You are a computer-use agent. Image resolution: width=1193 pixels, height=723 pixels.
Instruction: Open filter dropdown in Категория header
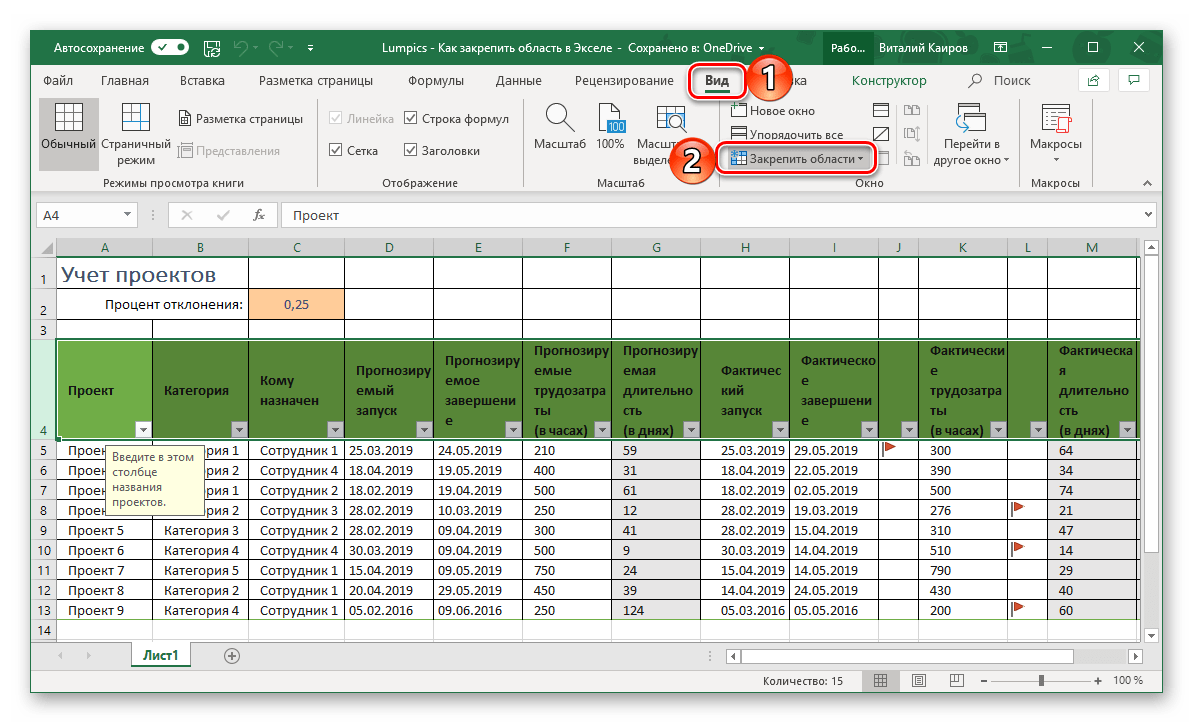(238, 429)
